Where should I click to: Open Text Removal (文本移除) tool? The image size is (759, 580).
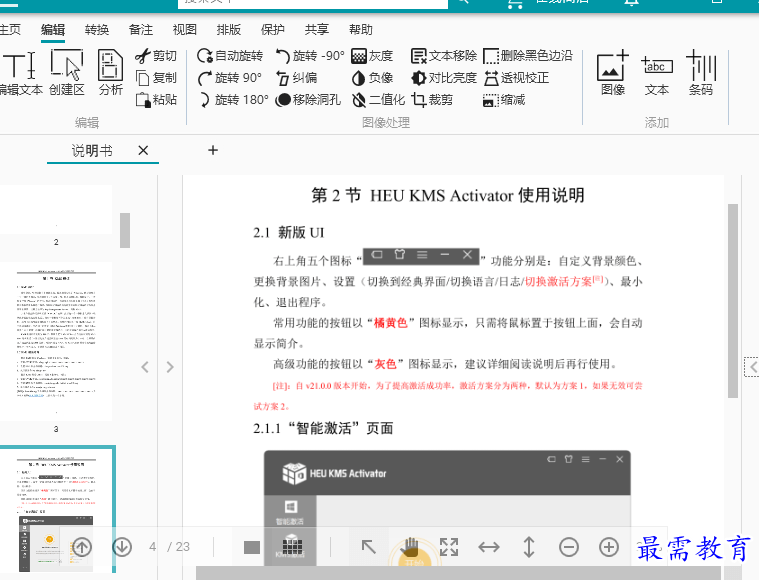pyautogui.click(x=443, y=56)
